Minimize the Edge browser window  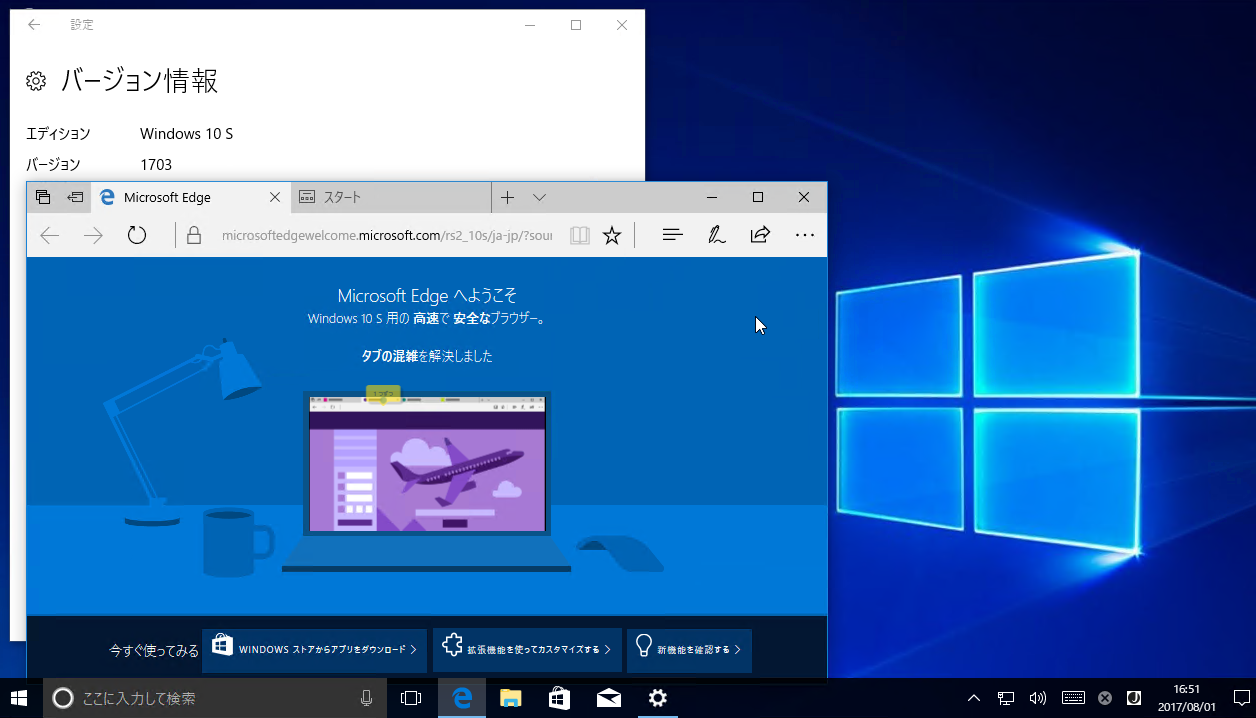pyautogui.click(x=712, y=197)
